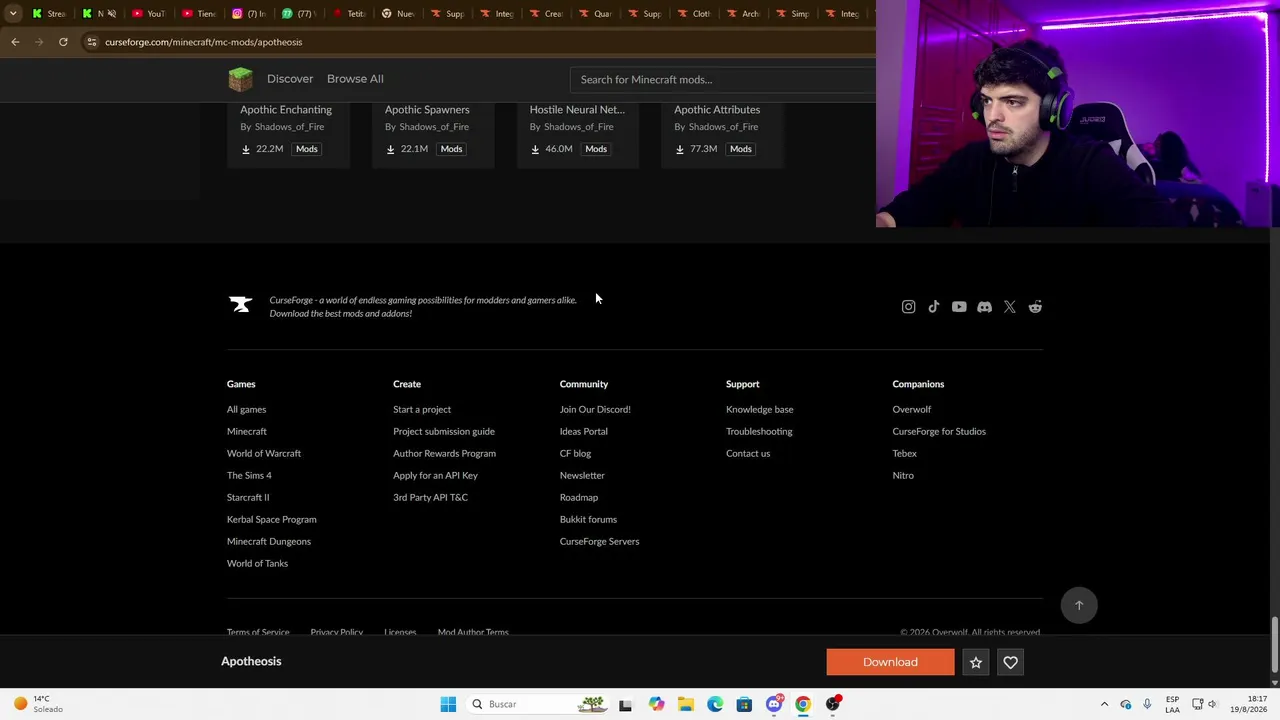Viewport: 1280px width, 720px height.
Task: Open Kerbal Space Program link
Action: point(272,520)
